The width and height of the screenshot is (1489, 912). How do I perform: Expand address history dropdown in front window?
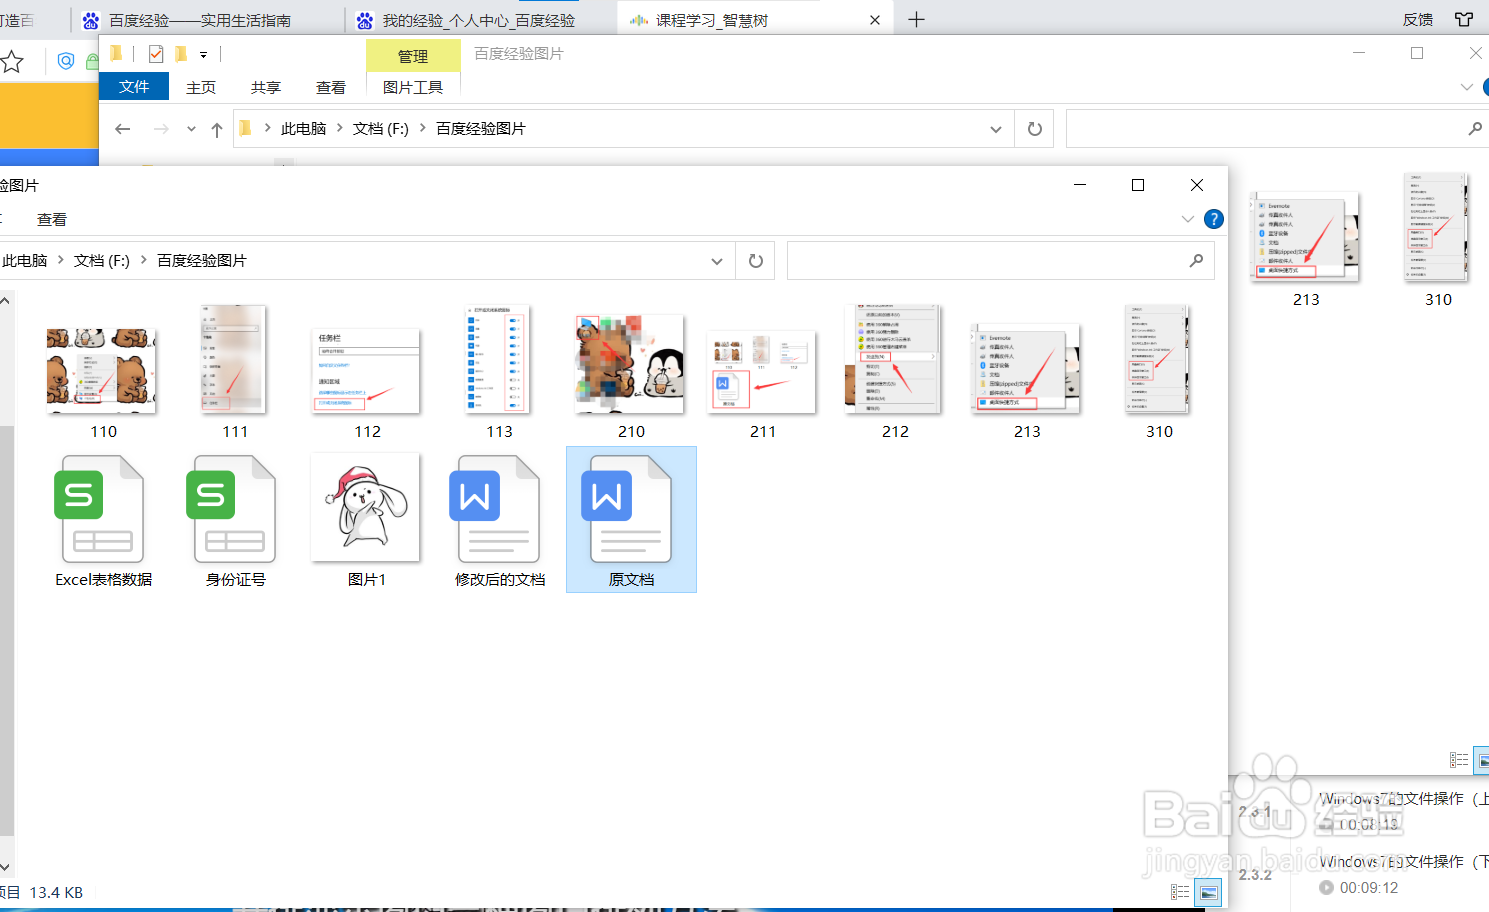[x=716, y=261]
